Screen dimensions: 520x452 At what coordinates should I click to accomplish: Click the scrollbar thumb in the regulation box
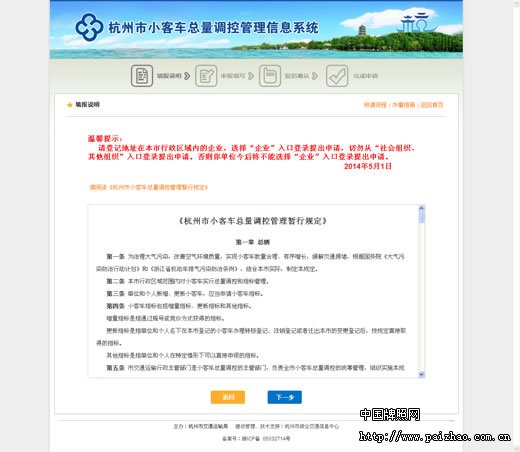point(421,217)
